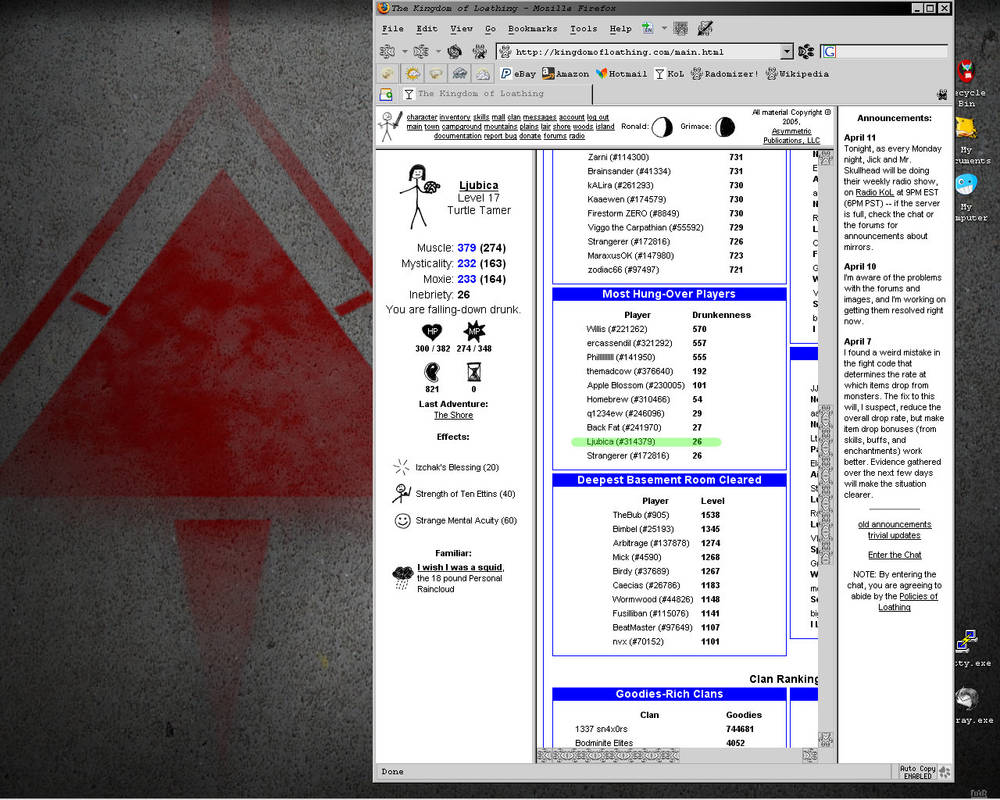Viewport: 1000px width, 800px height.
Task: Click the Strange Mental Acuity smiley icon
Action: (402, 521)
